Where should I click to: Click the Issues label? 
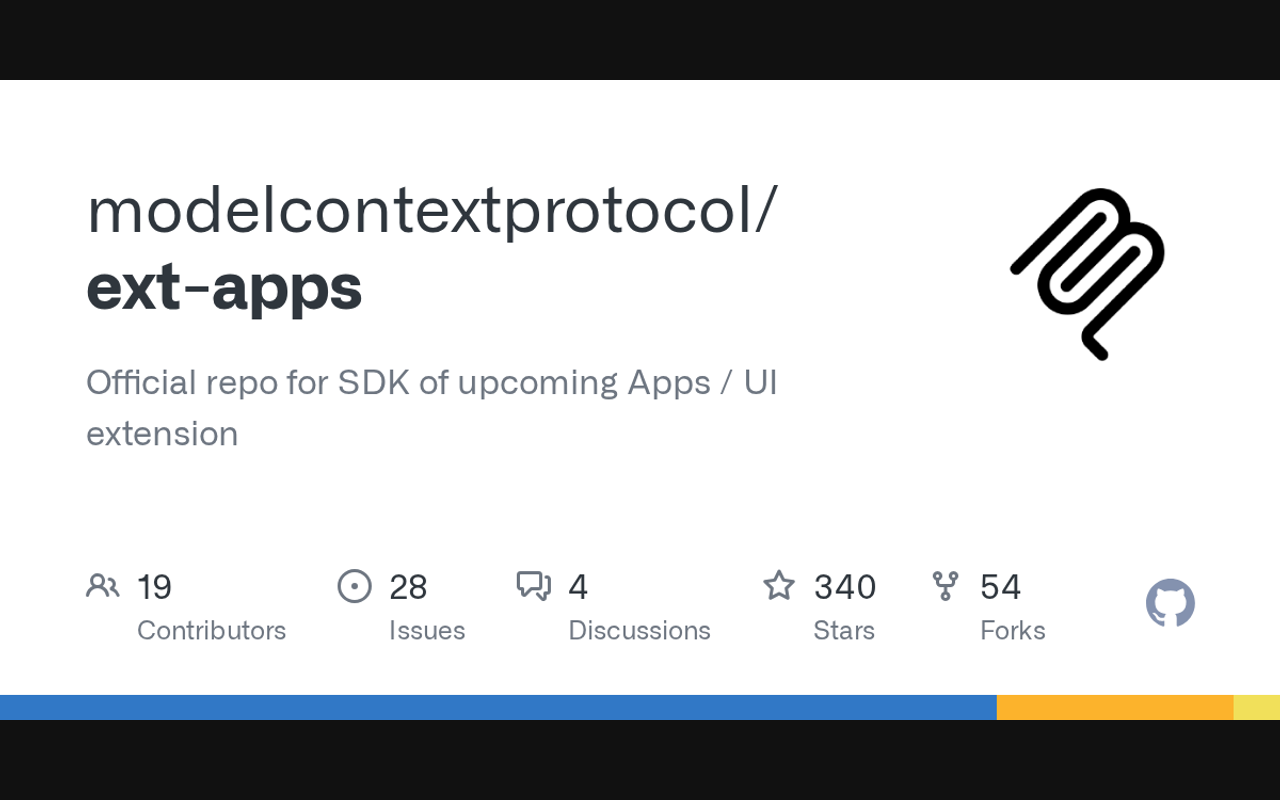click(x=427, y=630)
